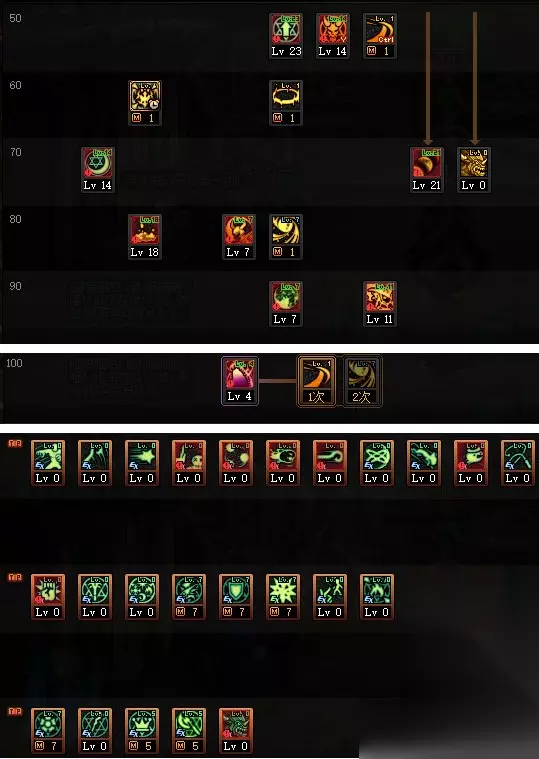
Task: Choose the orange slash skill marked Ctrl
Action: (380, 36)
